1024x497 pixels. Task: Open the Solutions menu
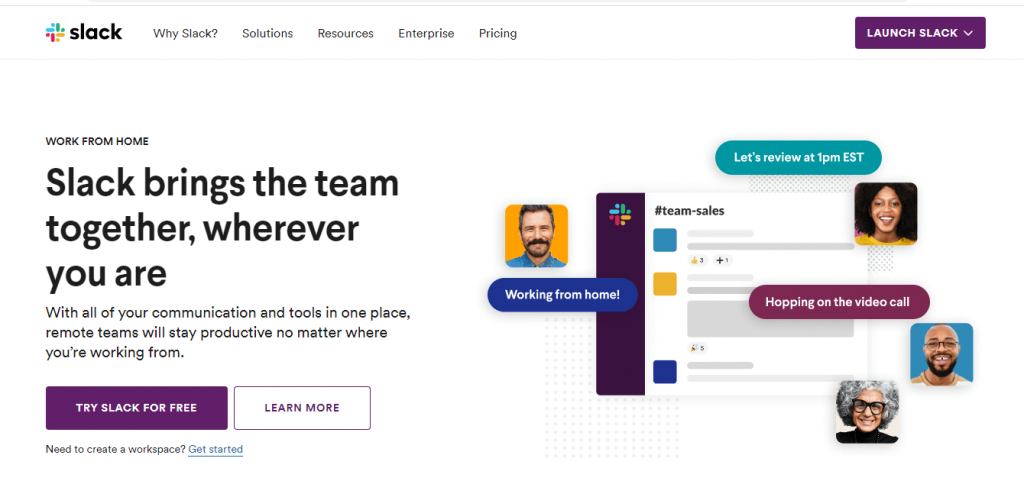[268, 33]
